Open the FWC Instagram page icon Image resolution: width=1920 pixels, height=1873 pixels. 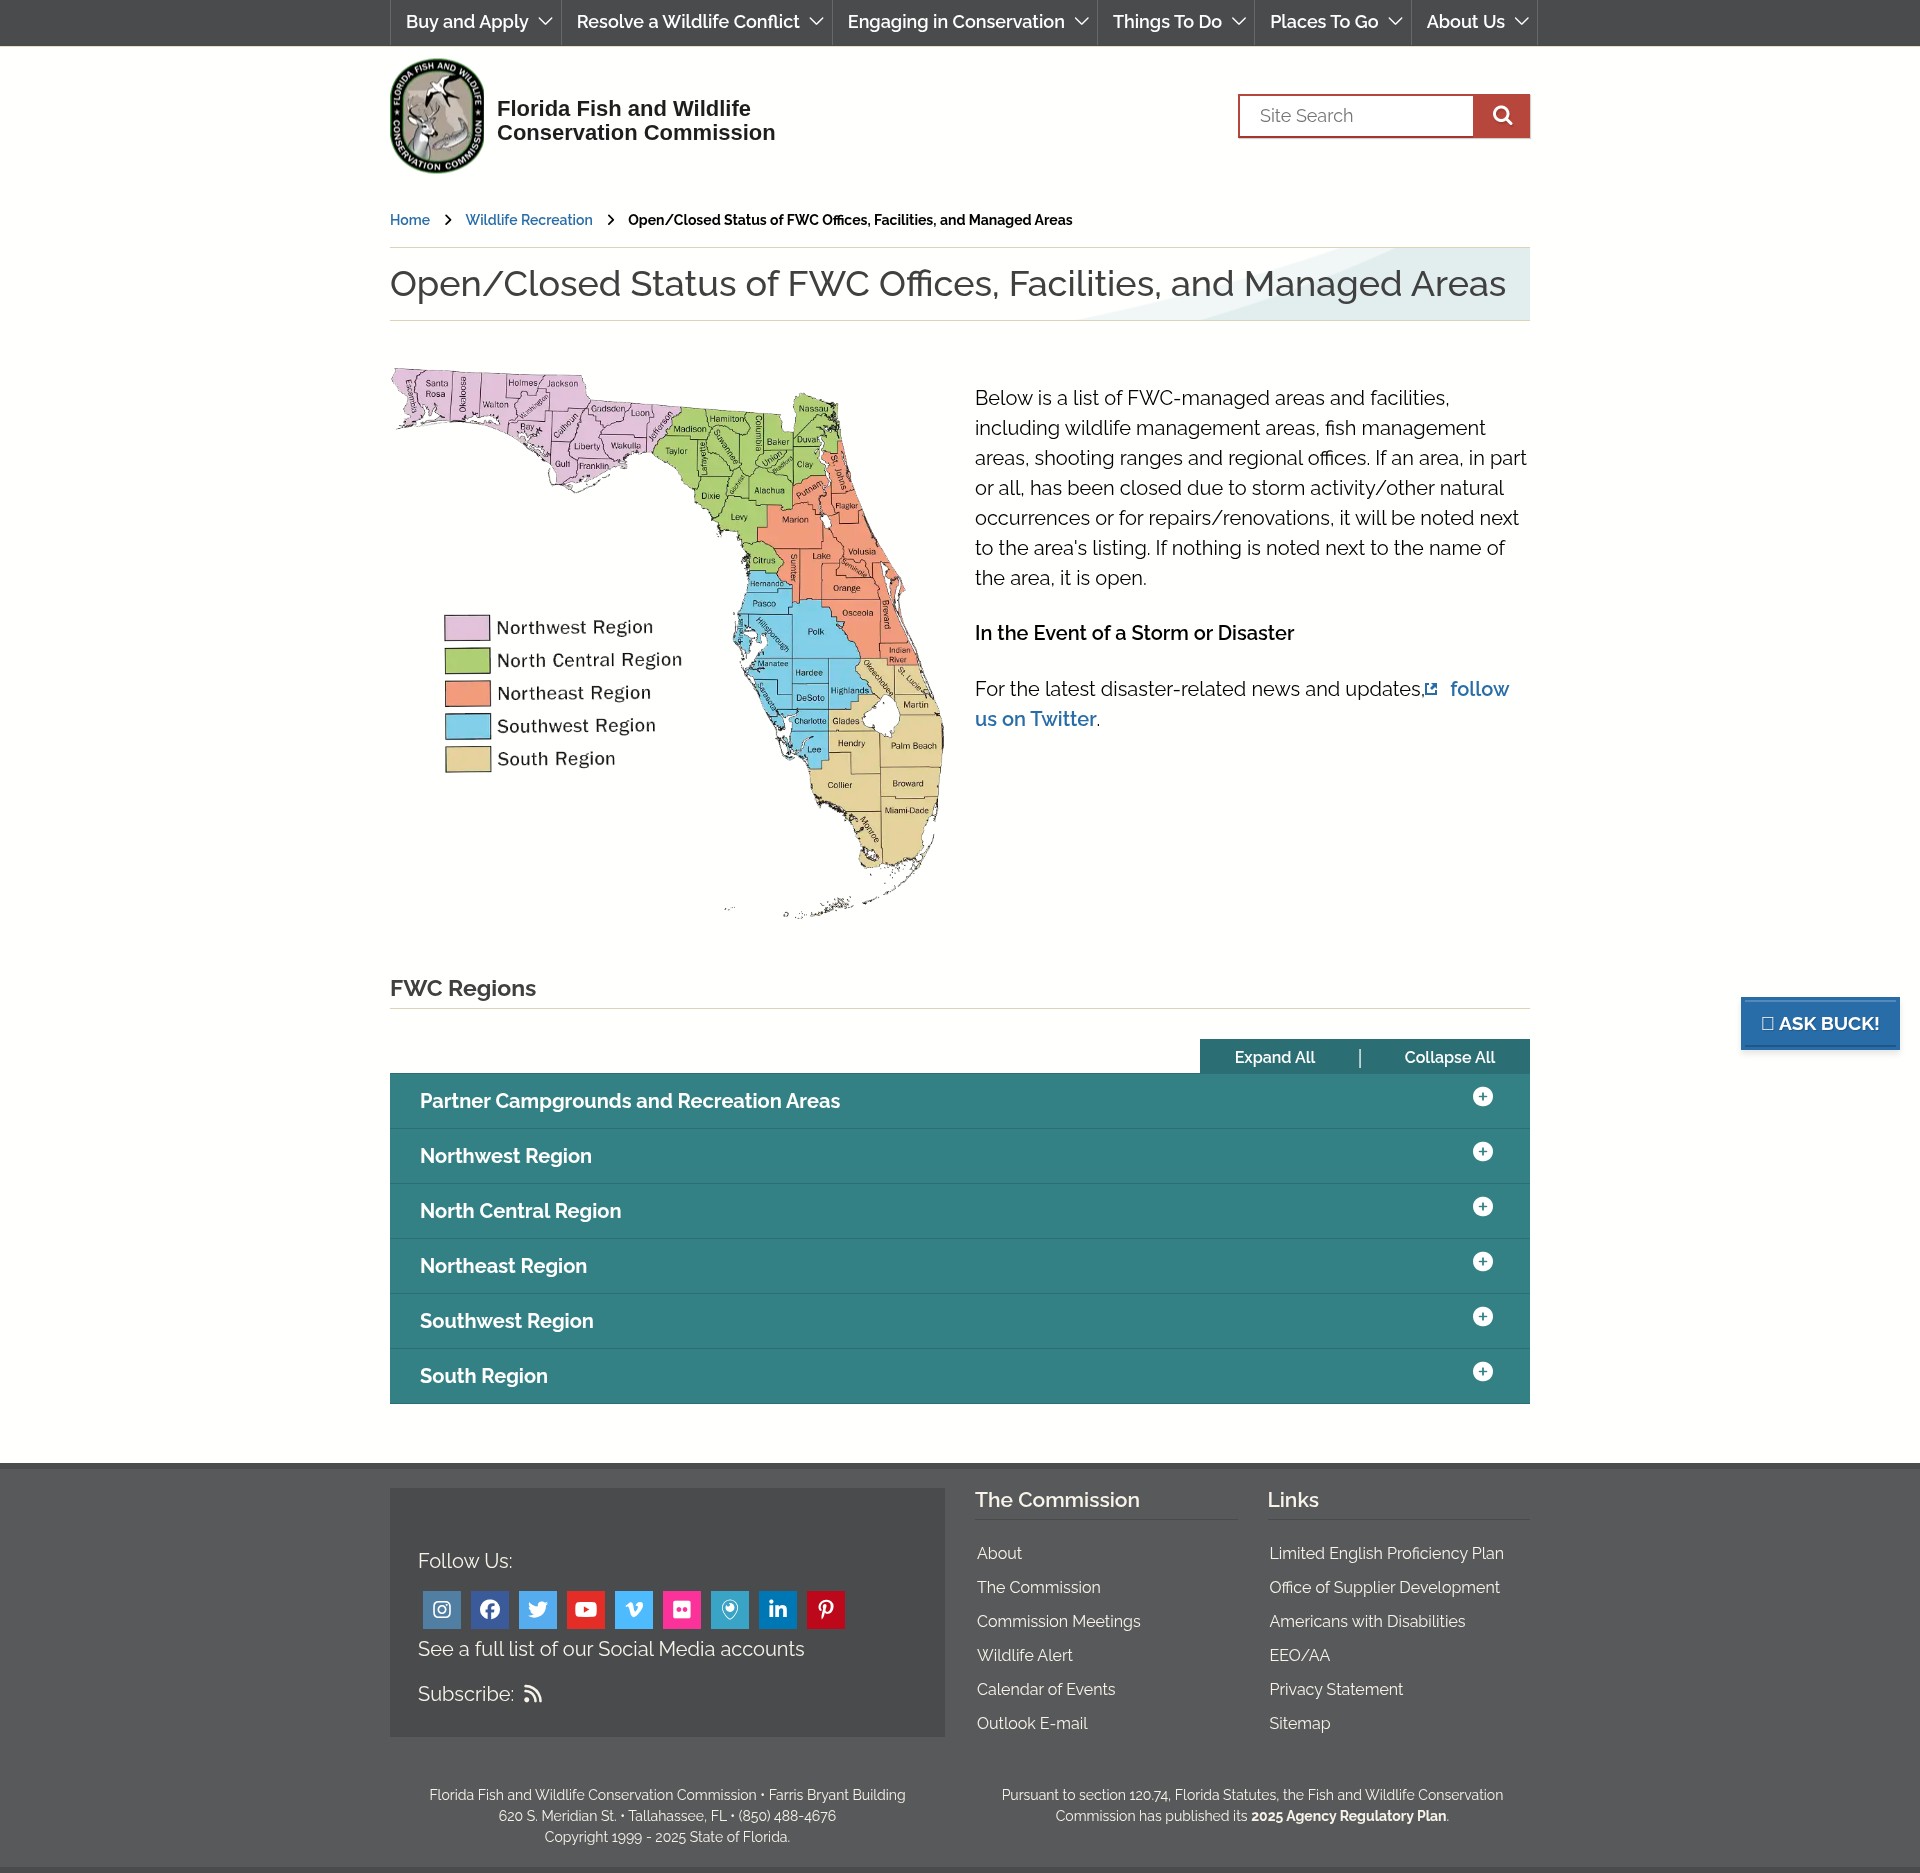click(x=442, y=1609)
